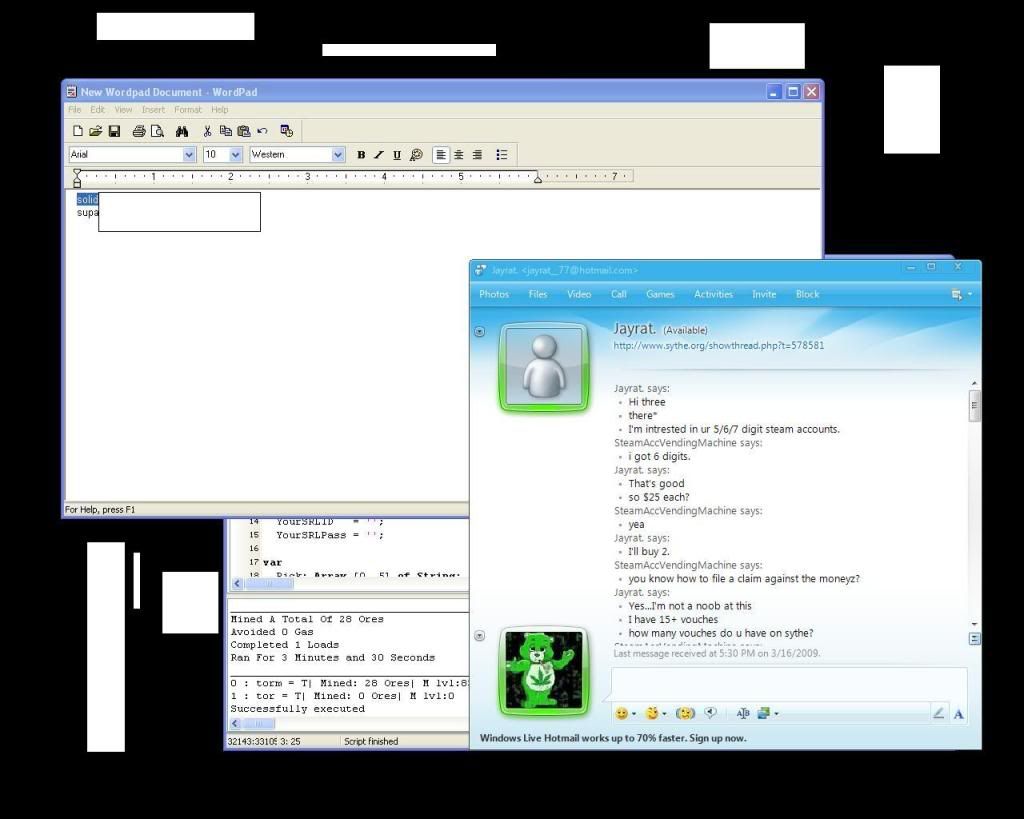Open the background picker dropdown in Messenger

pyautogui.click(x=767, y=713)
